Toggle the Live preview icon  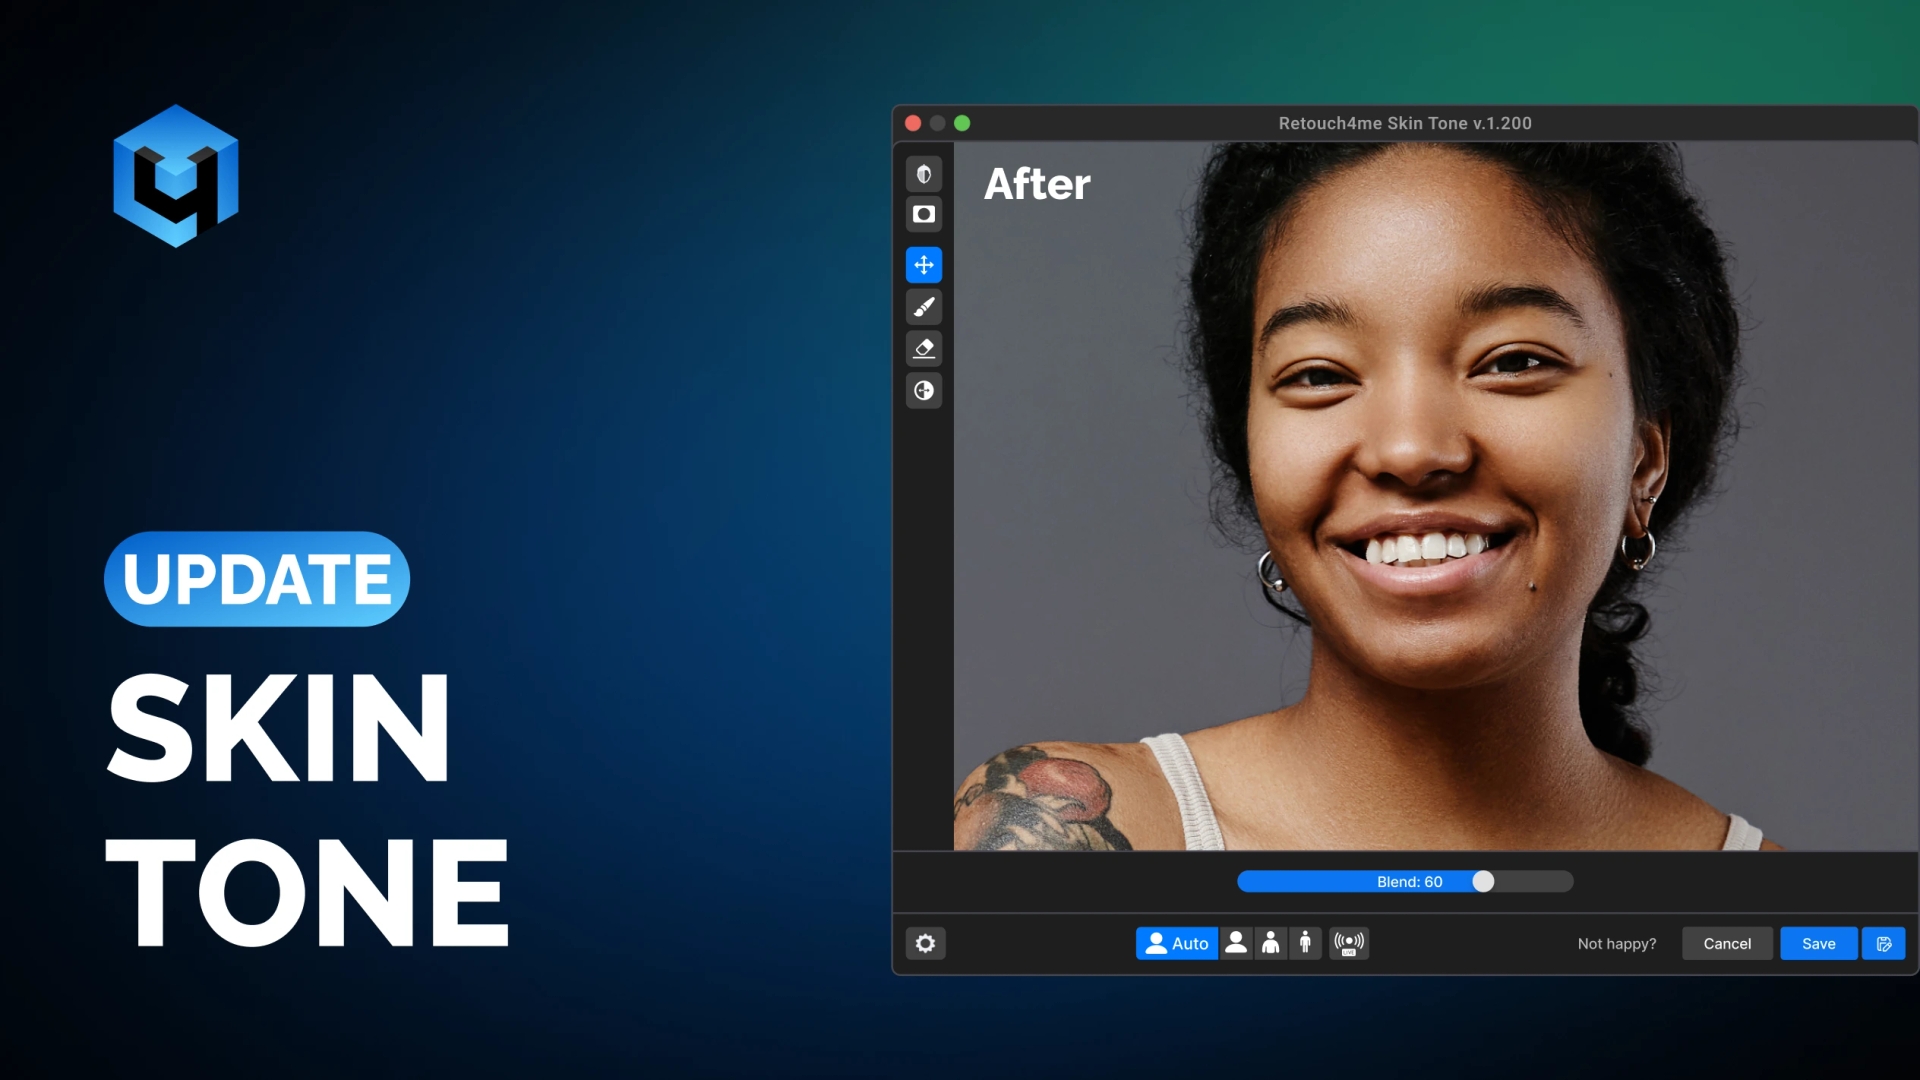[1349, 943]
